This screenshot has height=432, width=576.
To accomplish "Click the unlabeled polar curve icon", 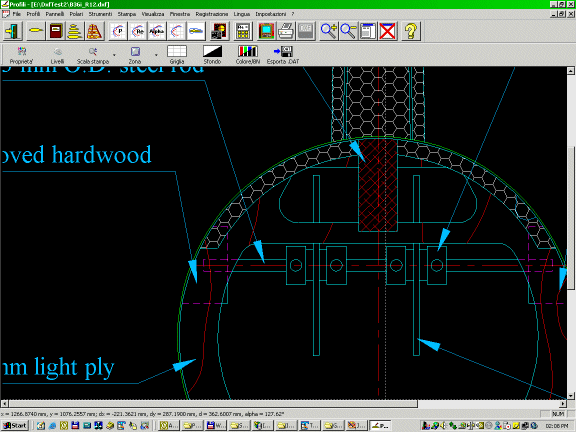I will pyautogui.click(x=176, y=31).
